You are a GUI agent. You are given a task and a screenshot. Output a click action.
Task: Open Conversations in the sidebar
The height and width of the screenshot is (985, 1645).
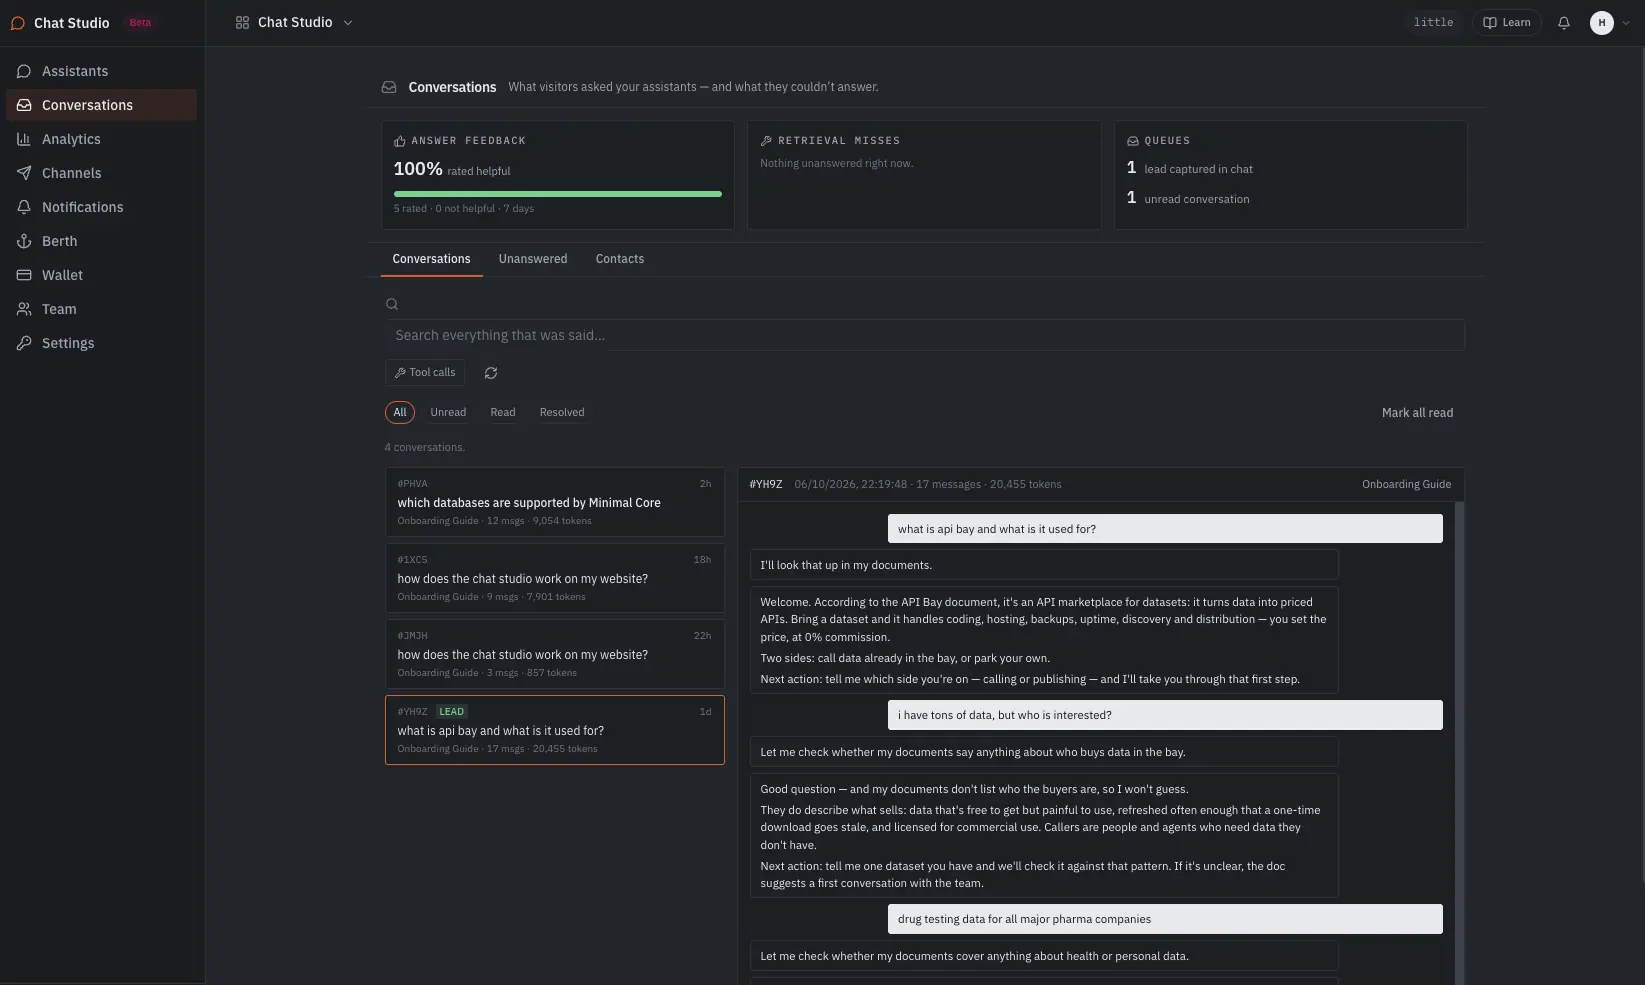coord(101,105)
